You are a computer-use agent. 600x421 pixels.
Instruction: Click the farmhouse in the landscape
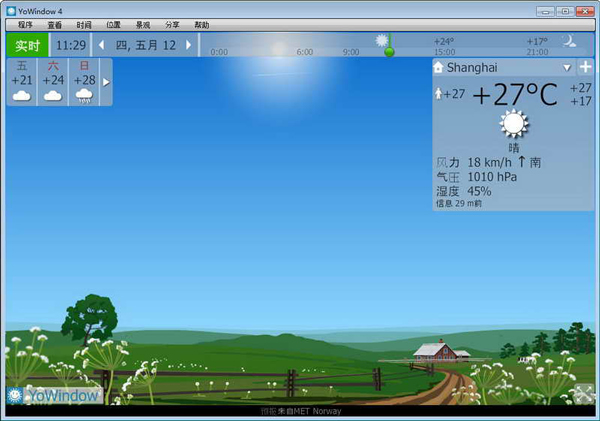[441, 351]
